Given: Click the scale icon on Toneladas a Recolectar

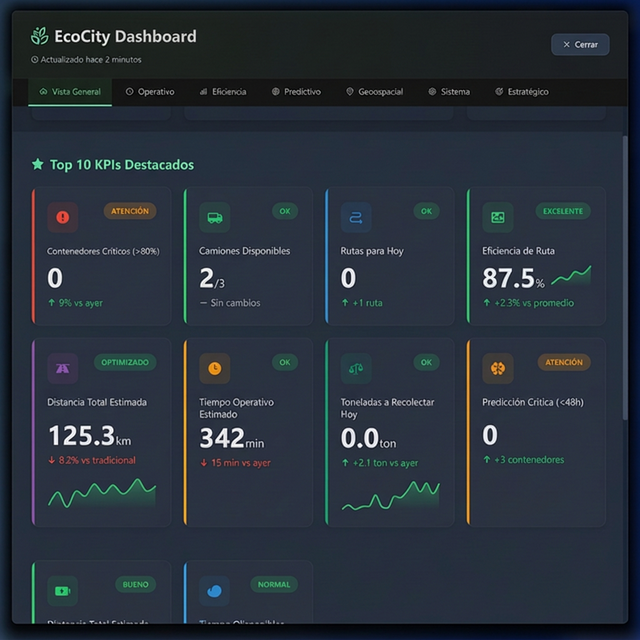Looking at the screenshot, I should tap(356, 368).
